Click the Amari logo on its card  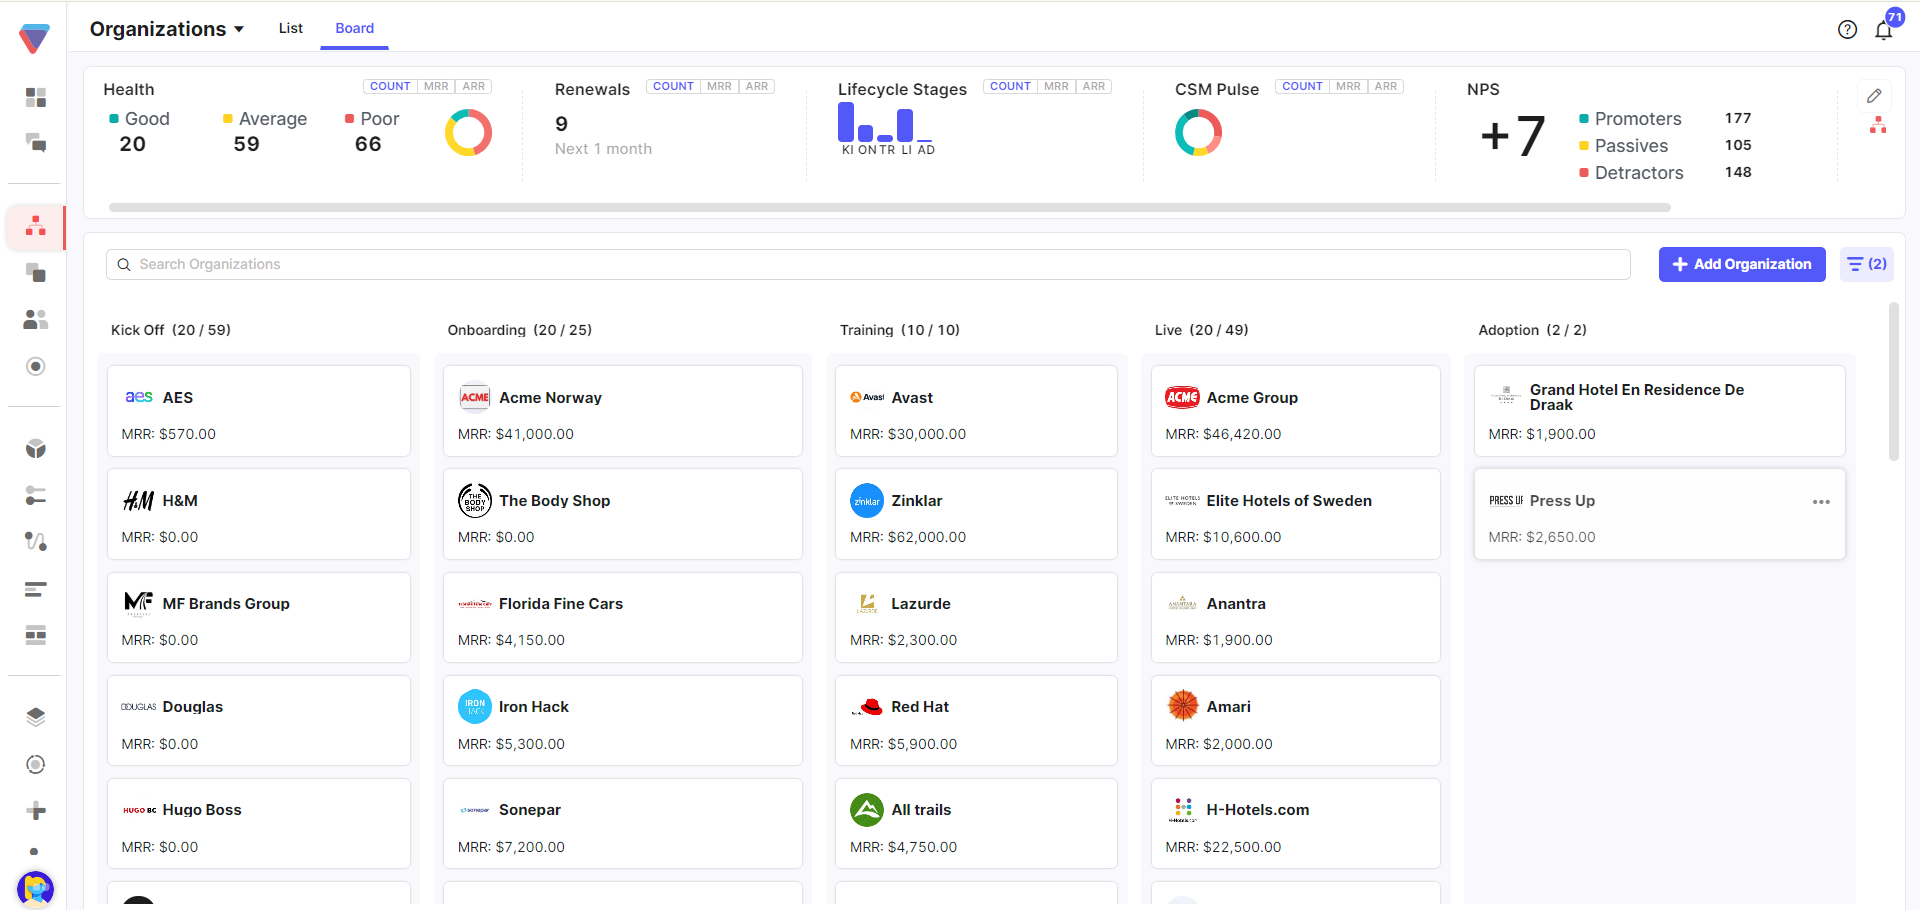tap(1183, 706)
